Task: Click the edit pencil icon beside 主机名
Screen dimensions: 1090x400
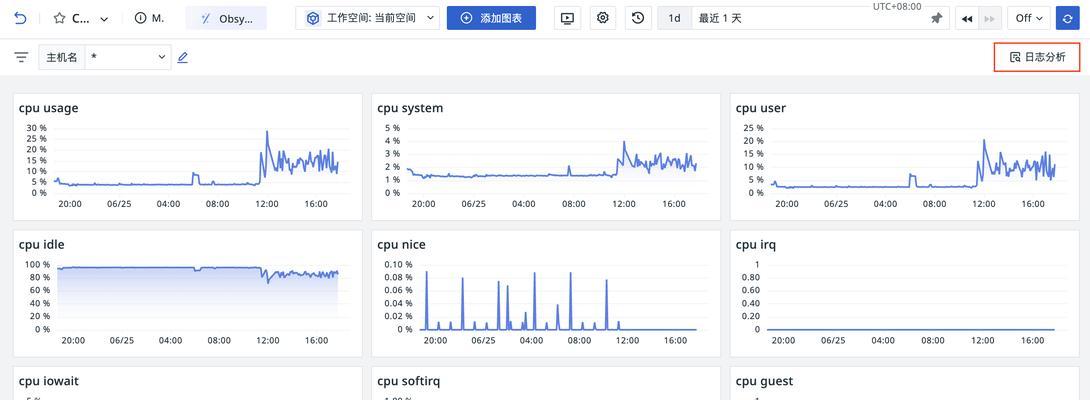Action: pos(183,57)
